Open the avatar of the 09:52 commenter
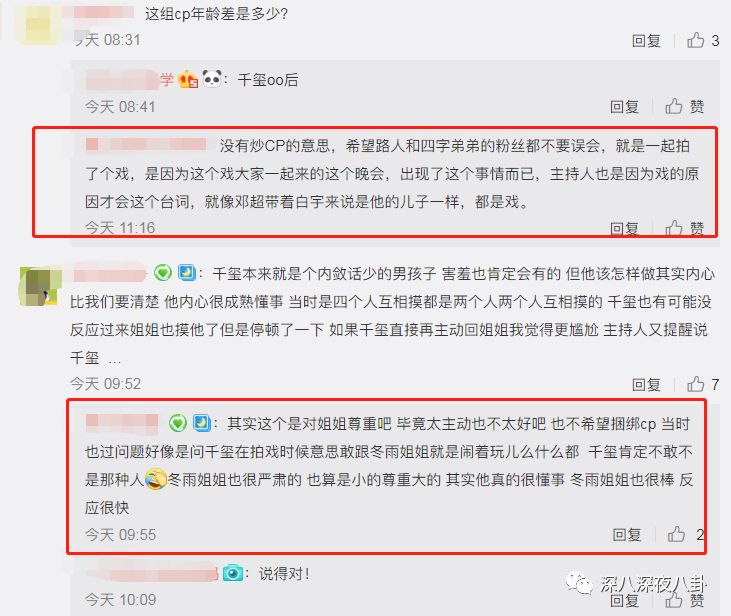Screen dimensions: 731x616 coord(40,287)
